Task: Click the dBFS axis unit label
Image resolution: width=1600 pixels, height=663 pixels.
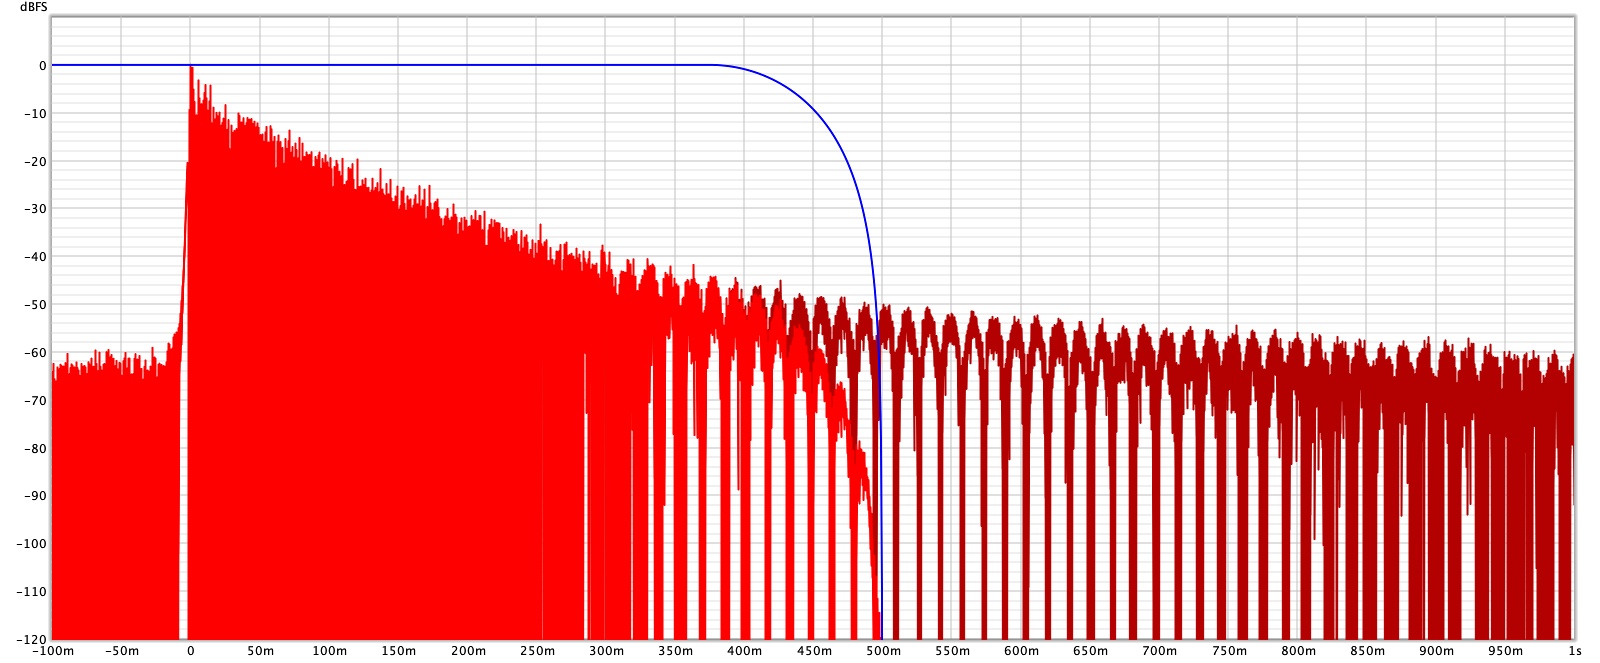Action: pos(33,7)
